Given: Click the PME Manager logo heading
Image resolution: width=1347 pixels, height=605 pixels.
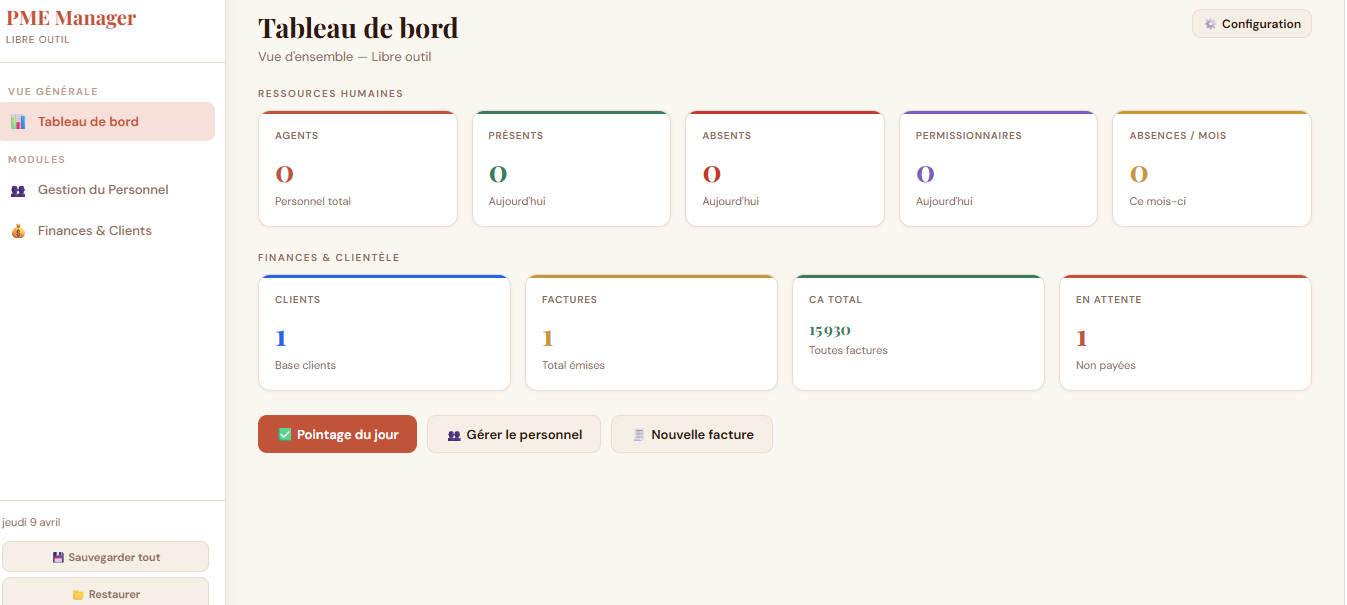Looking at the screenshot, I should (x=71, y=17).
